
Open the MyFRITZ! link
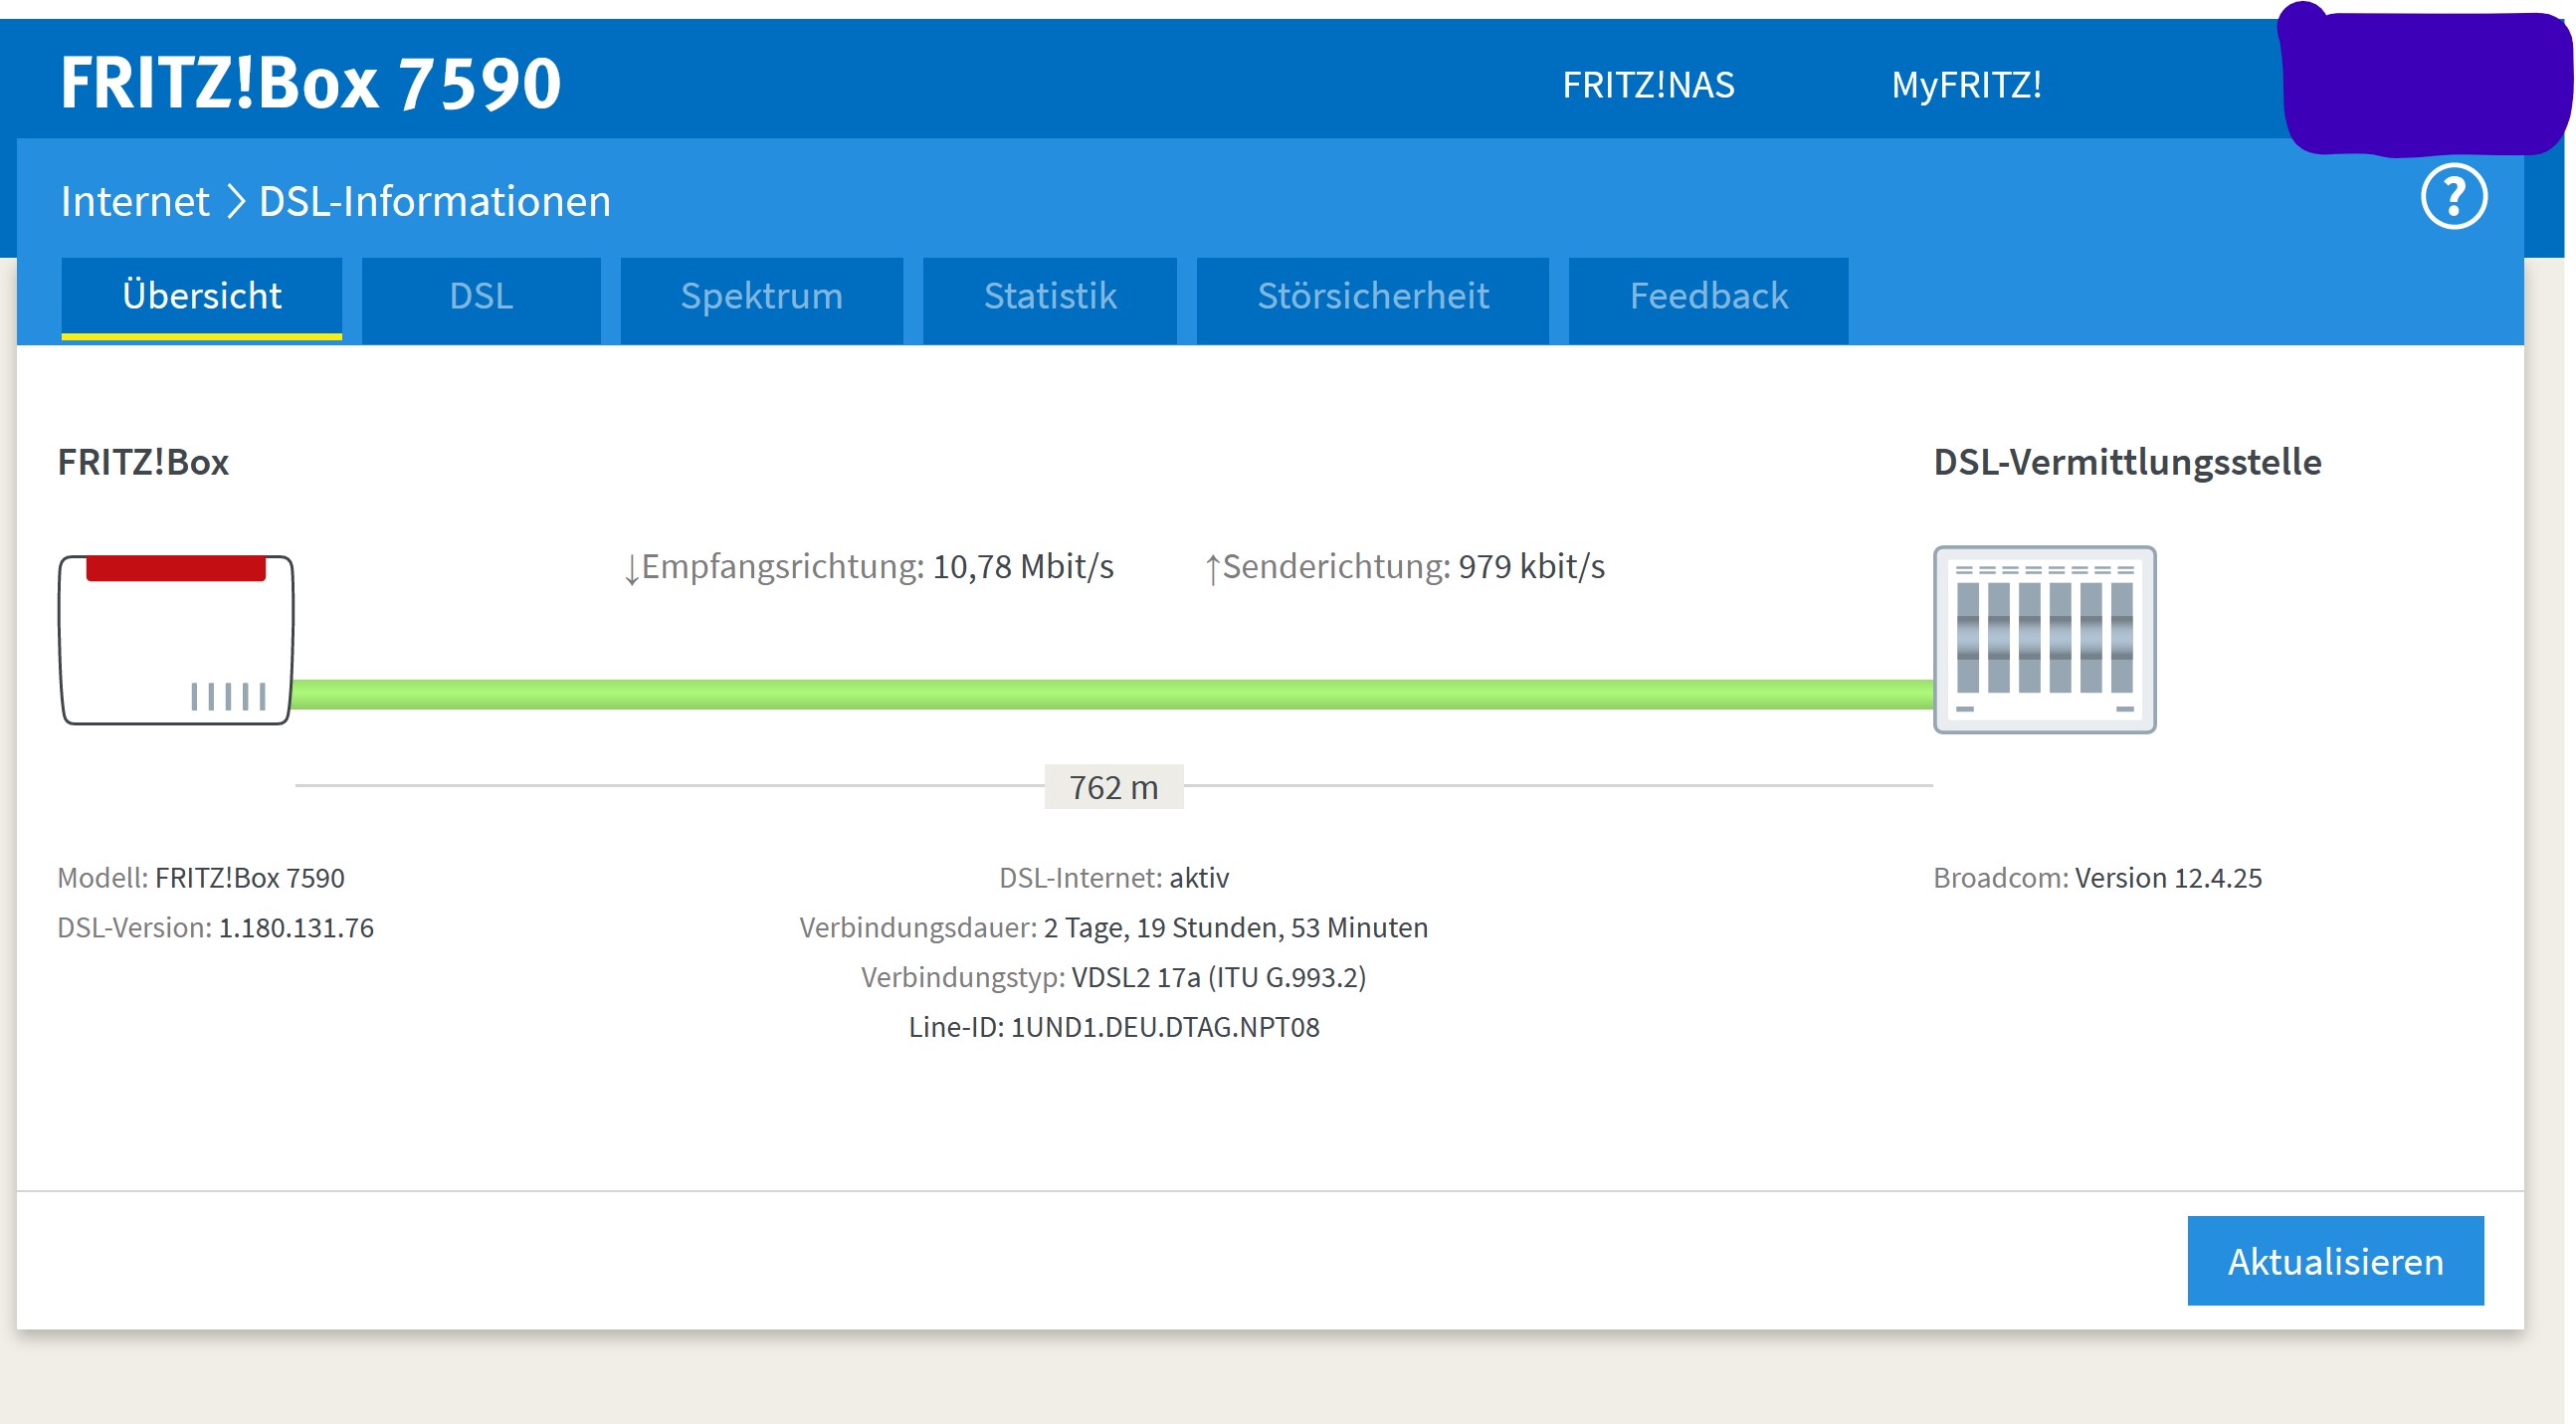(1965, 85)
